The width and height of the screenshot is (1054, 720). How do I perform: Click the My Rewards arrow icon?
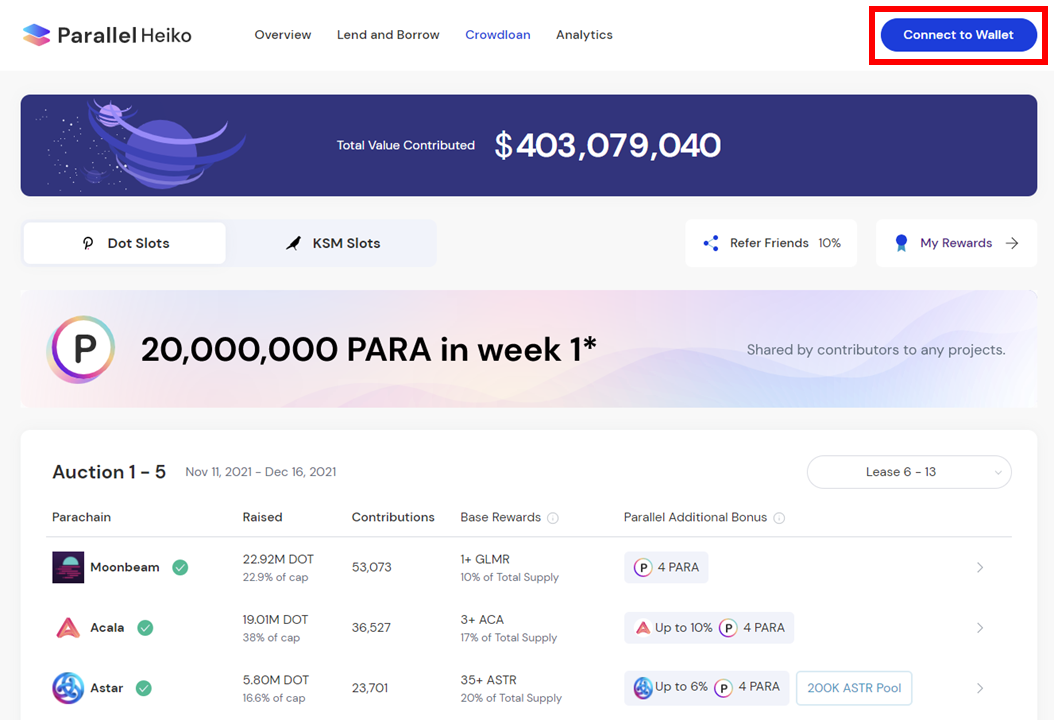(1012, 243)
